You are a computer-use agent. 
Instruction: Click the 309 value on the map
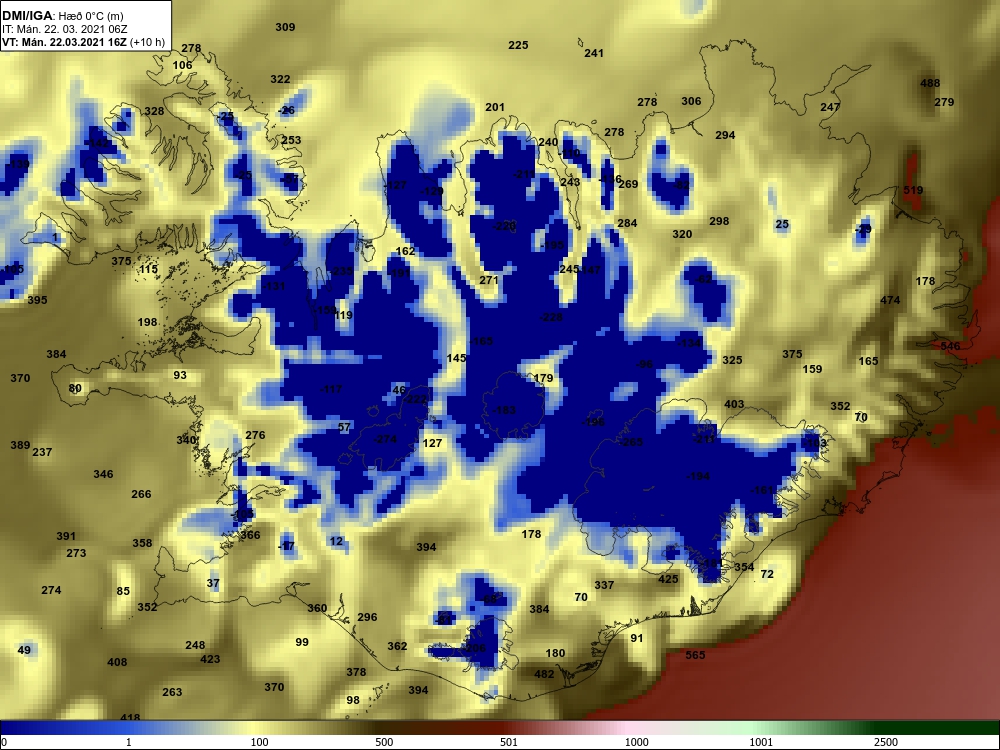click(285, 27)
